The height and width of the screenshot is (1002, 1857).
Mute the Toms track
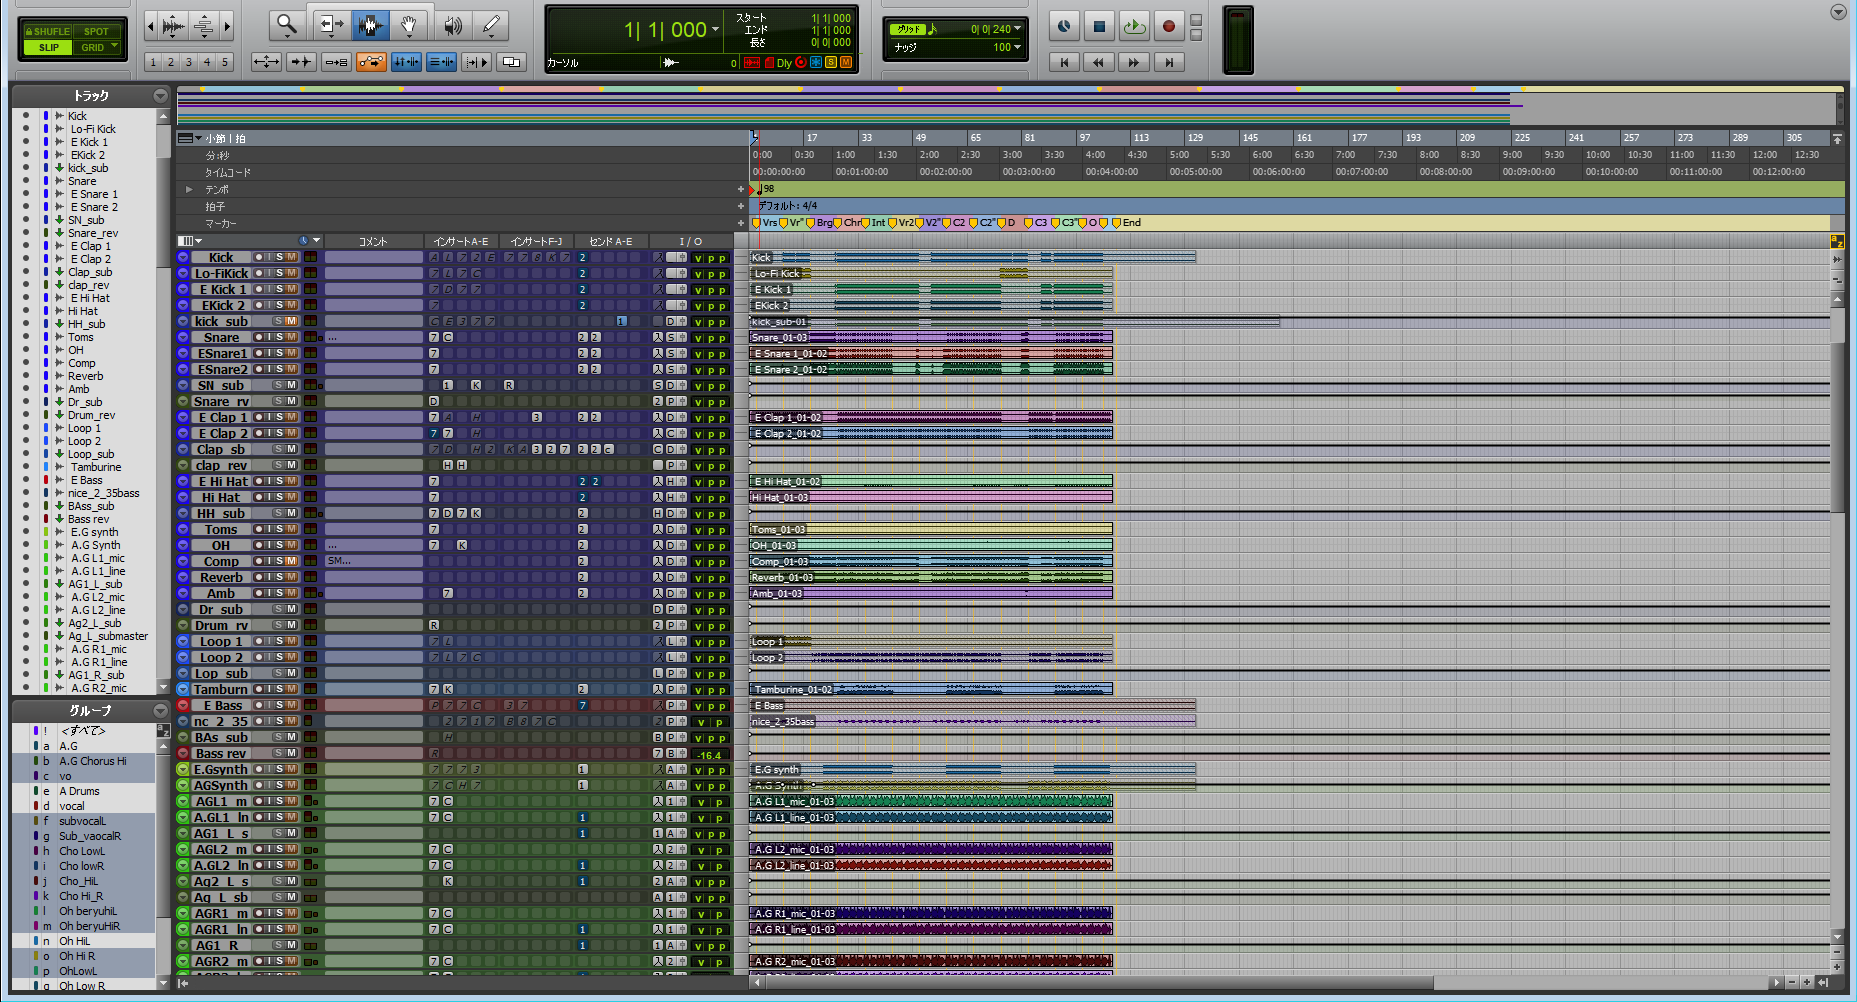(291, 530)
